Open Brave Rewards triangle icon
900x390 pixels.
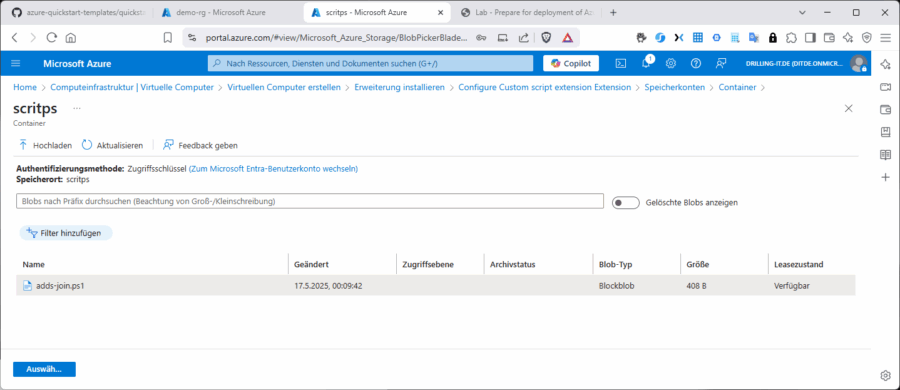567,38
